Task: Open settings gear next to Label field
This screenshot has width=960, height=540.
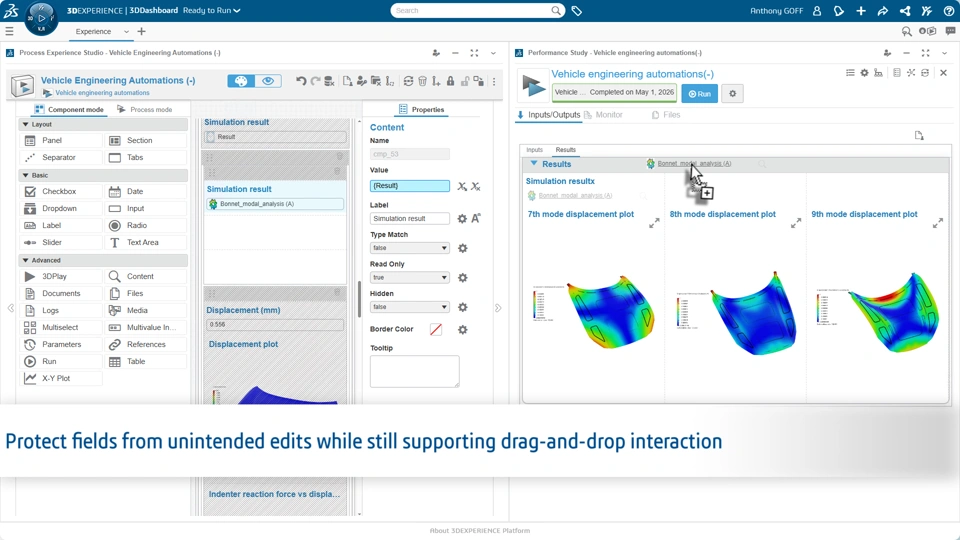Action: click(462, 219)
